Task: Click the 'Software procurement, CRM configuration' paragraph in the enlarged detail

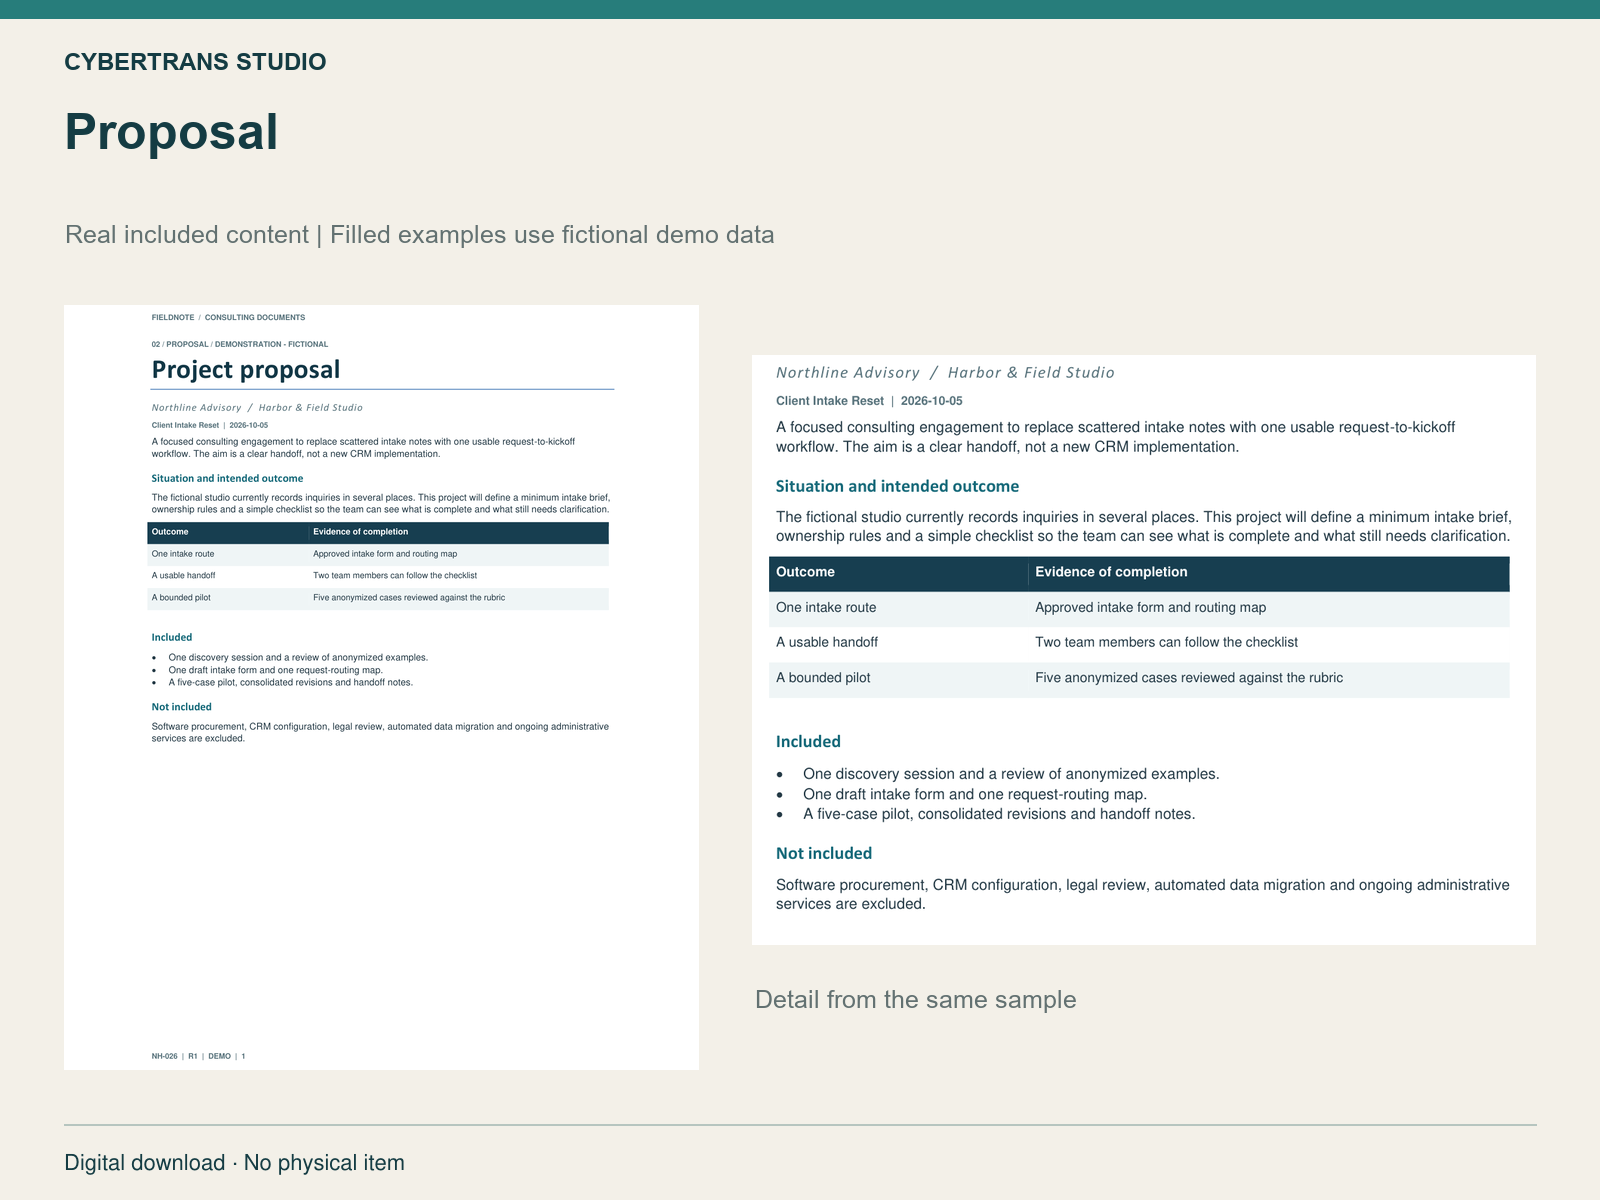Action: pyautogui.click(x=1143, y=895)
